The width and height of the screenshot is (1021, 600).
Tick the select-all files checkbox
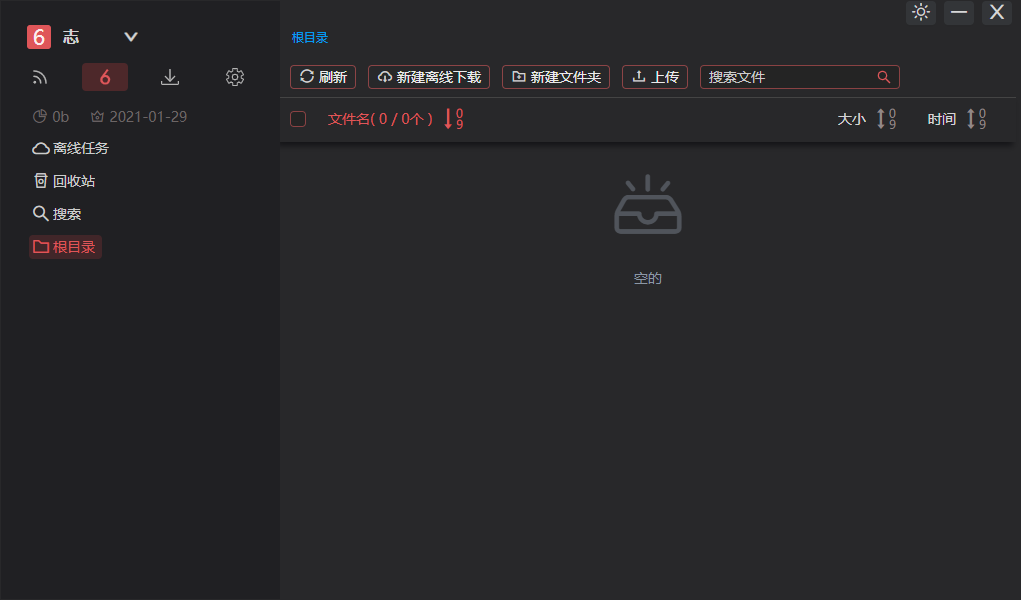tap(298, 119)
